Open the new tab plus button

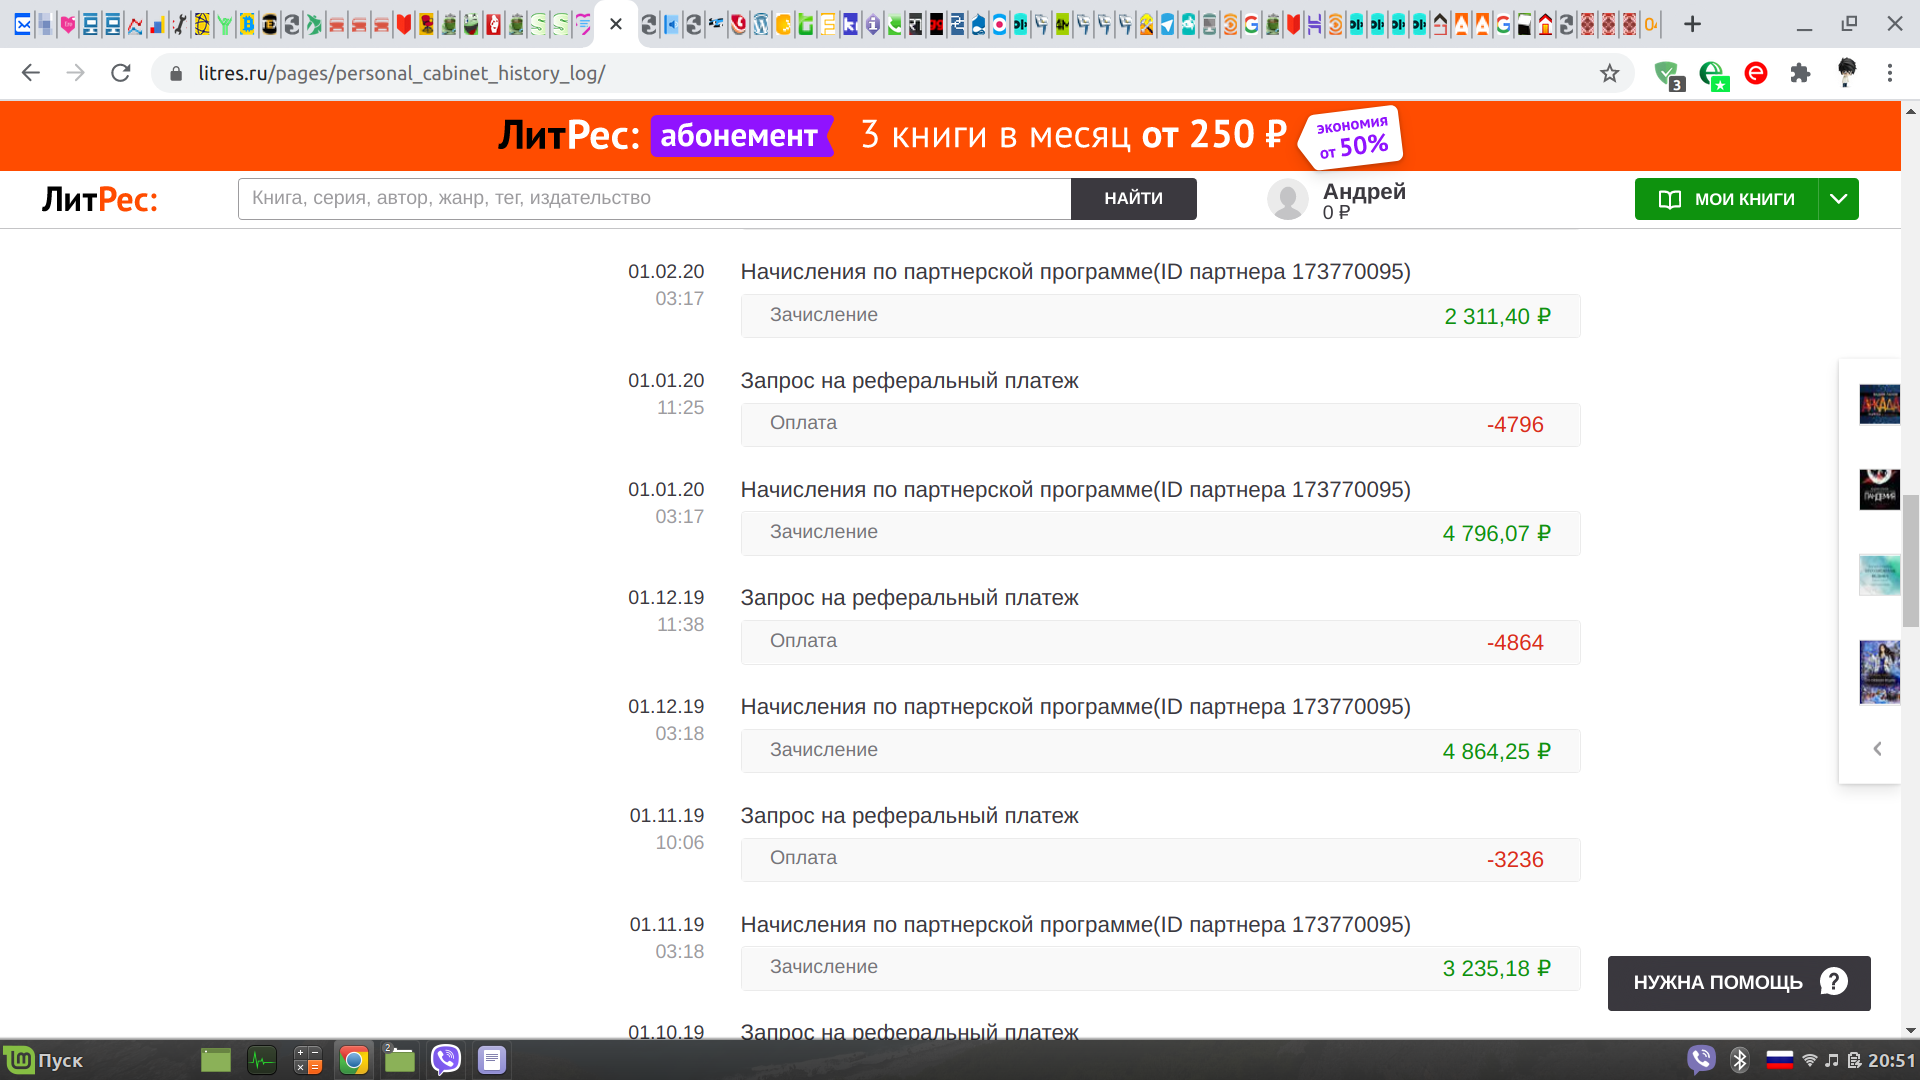coord(1692,24)
